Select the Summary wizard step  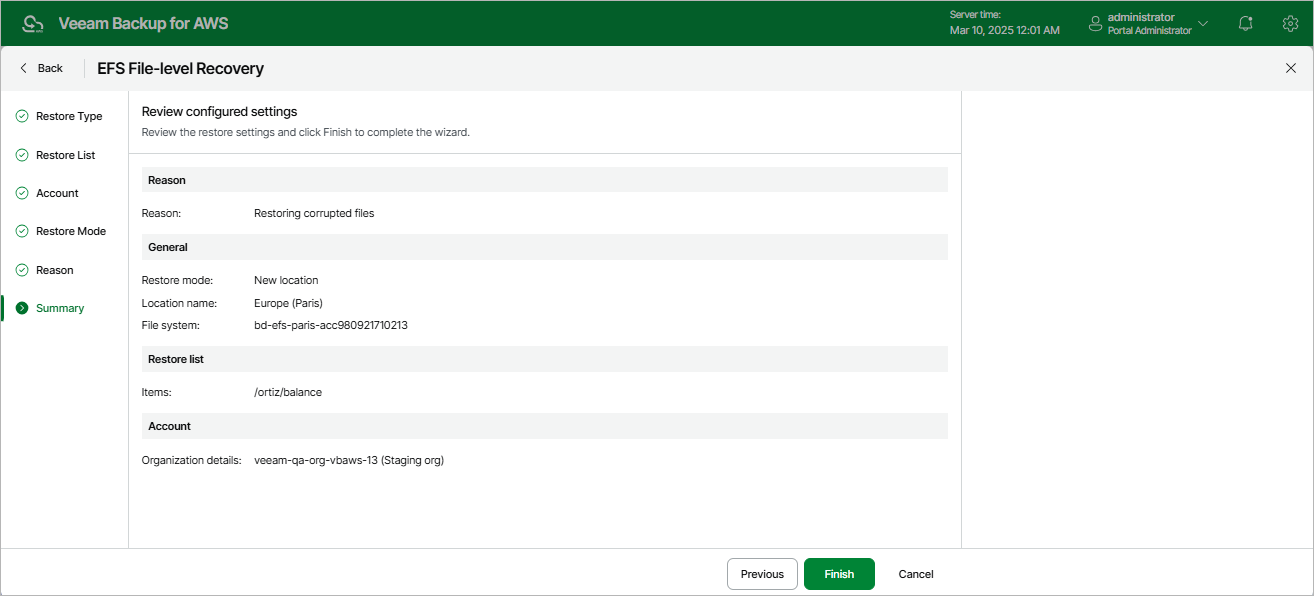60,308
